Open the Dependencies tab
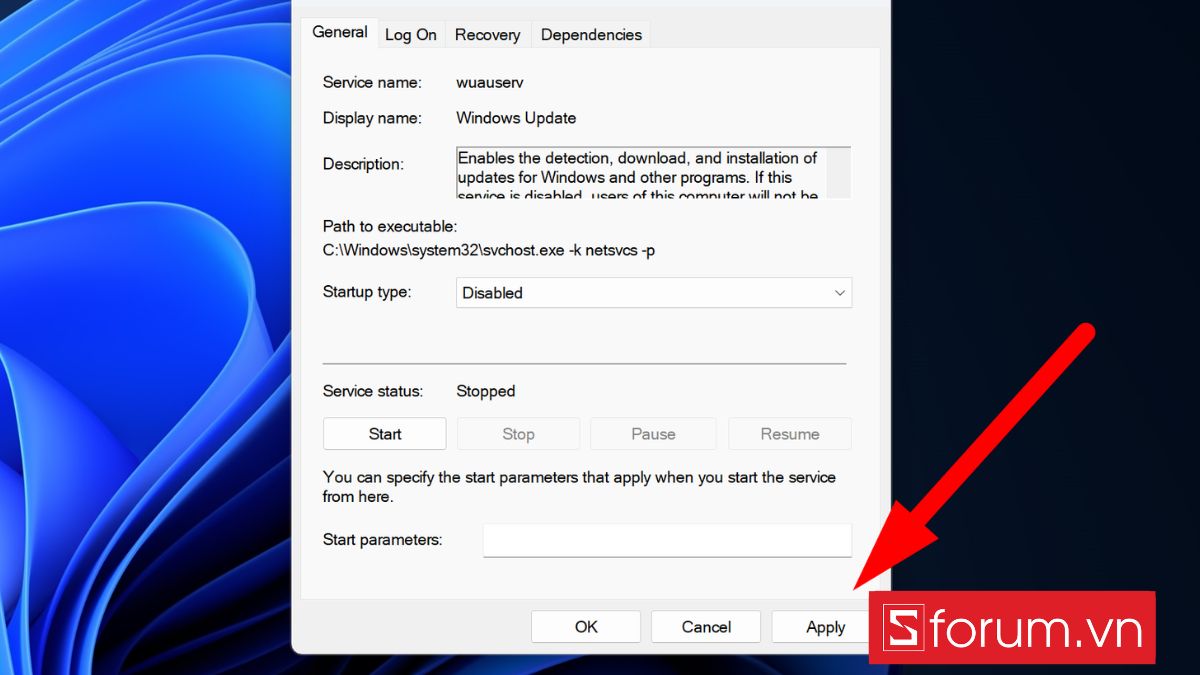 (x=591, y=34)
